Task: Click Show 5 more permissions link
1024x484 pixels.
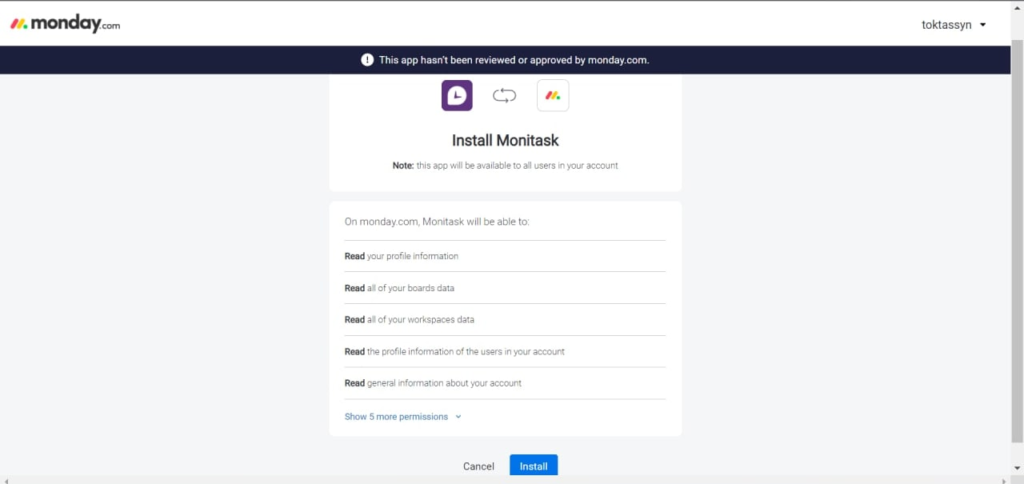Action: pos(396,417)
